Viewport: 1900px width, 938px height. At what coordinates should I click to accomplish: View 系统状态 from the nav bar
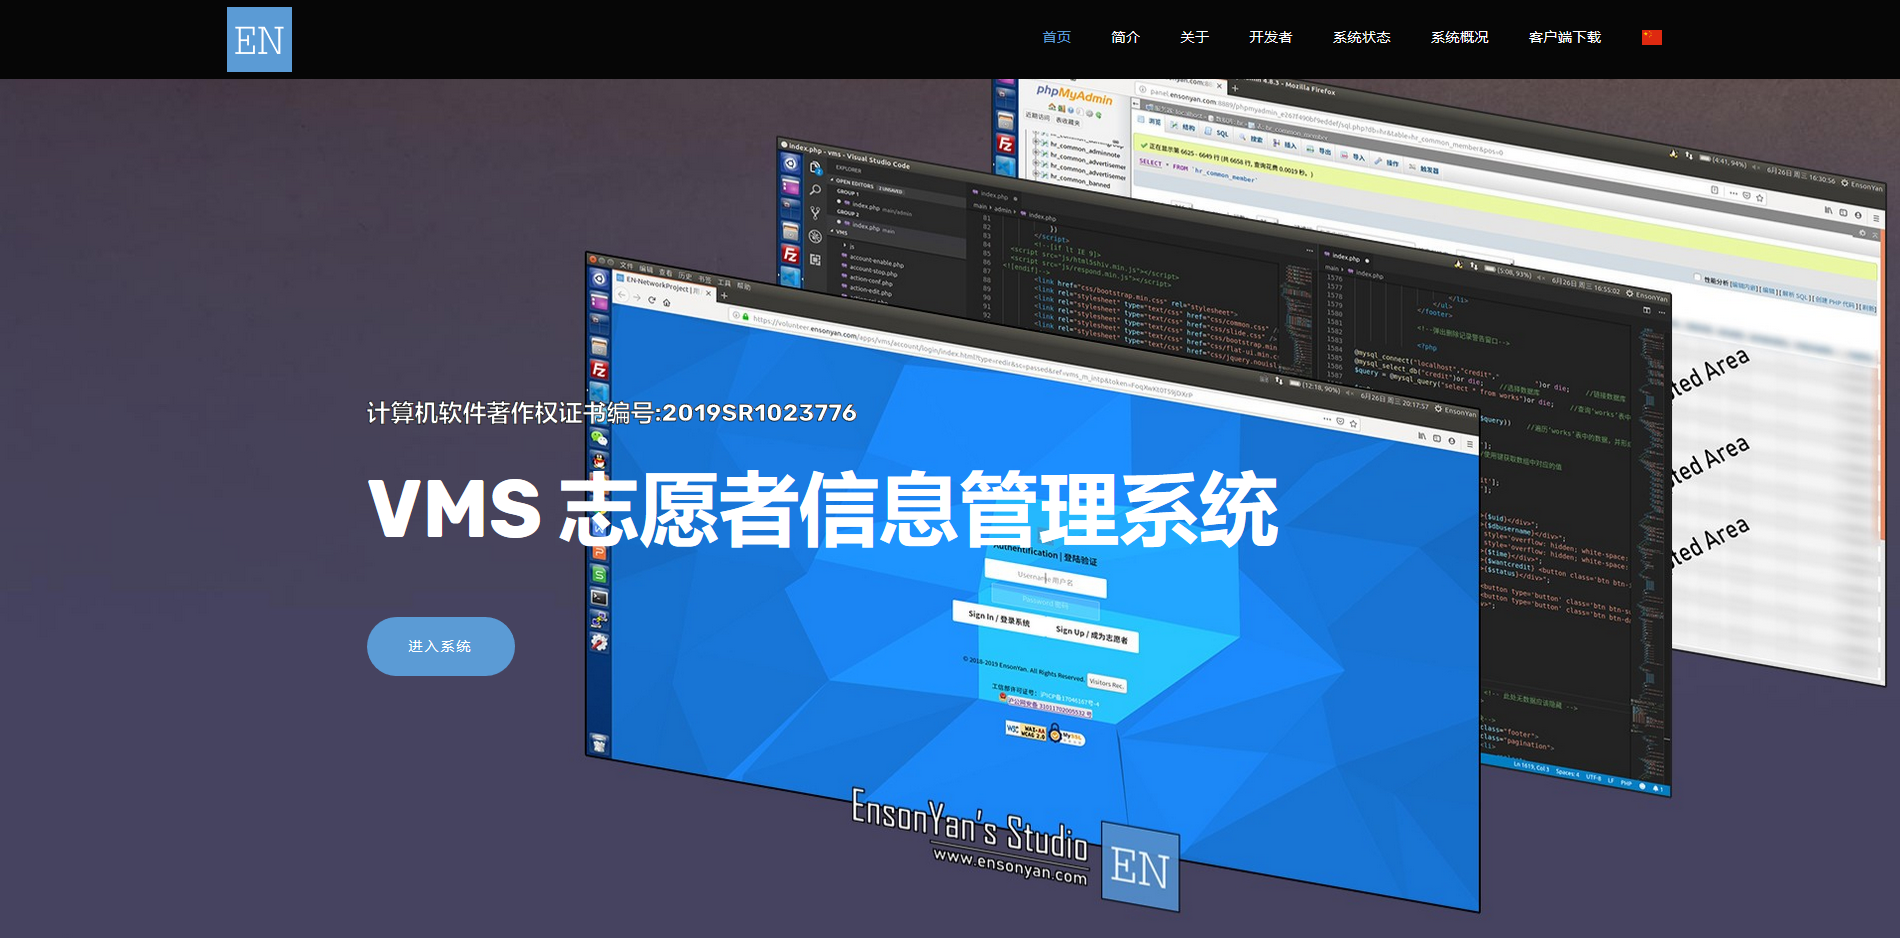pos(1361,37)
